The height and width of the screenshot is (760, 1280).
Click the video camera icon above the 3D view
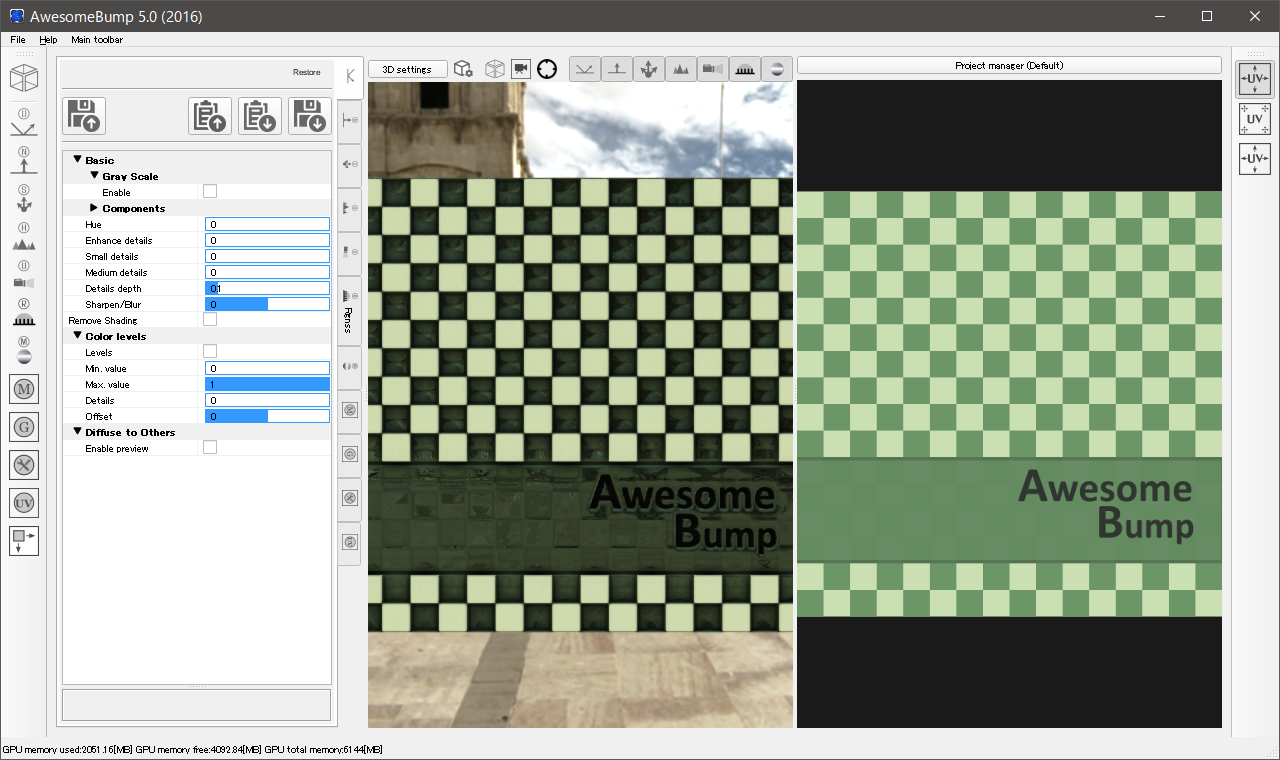tap(521, 68)
